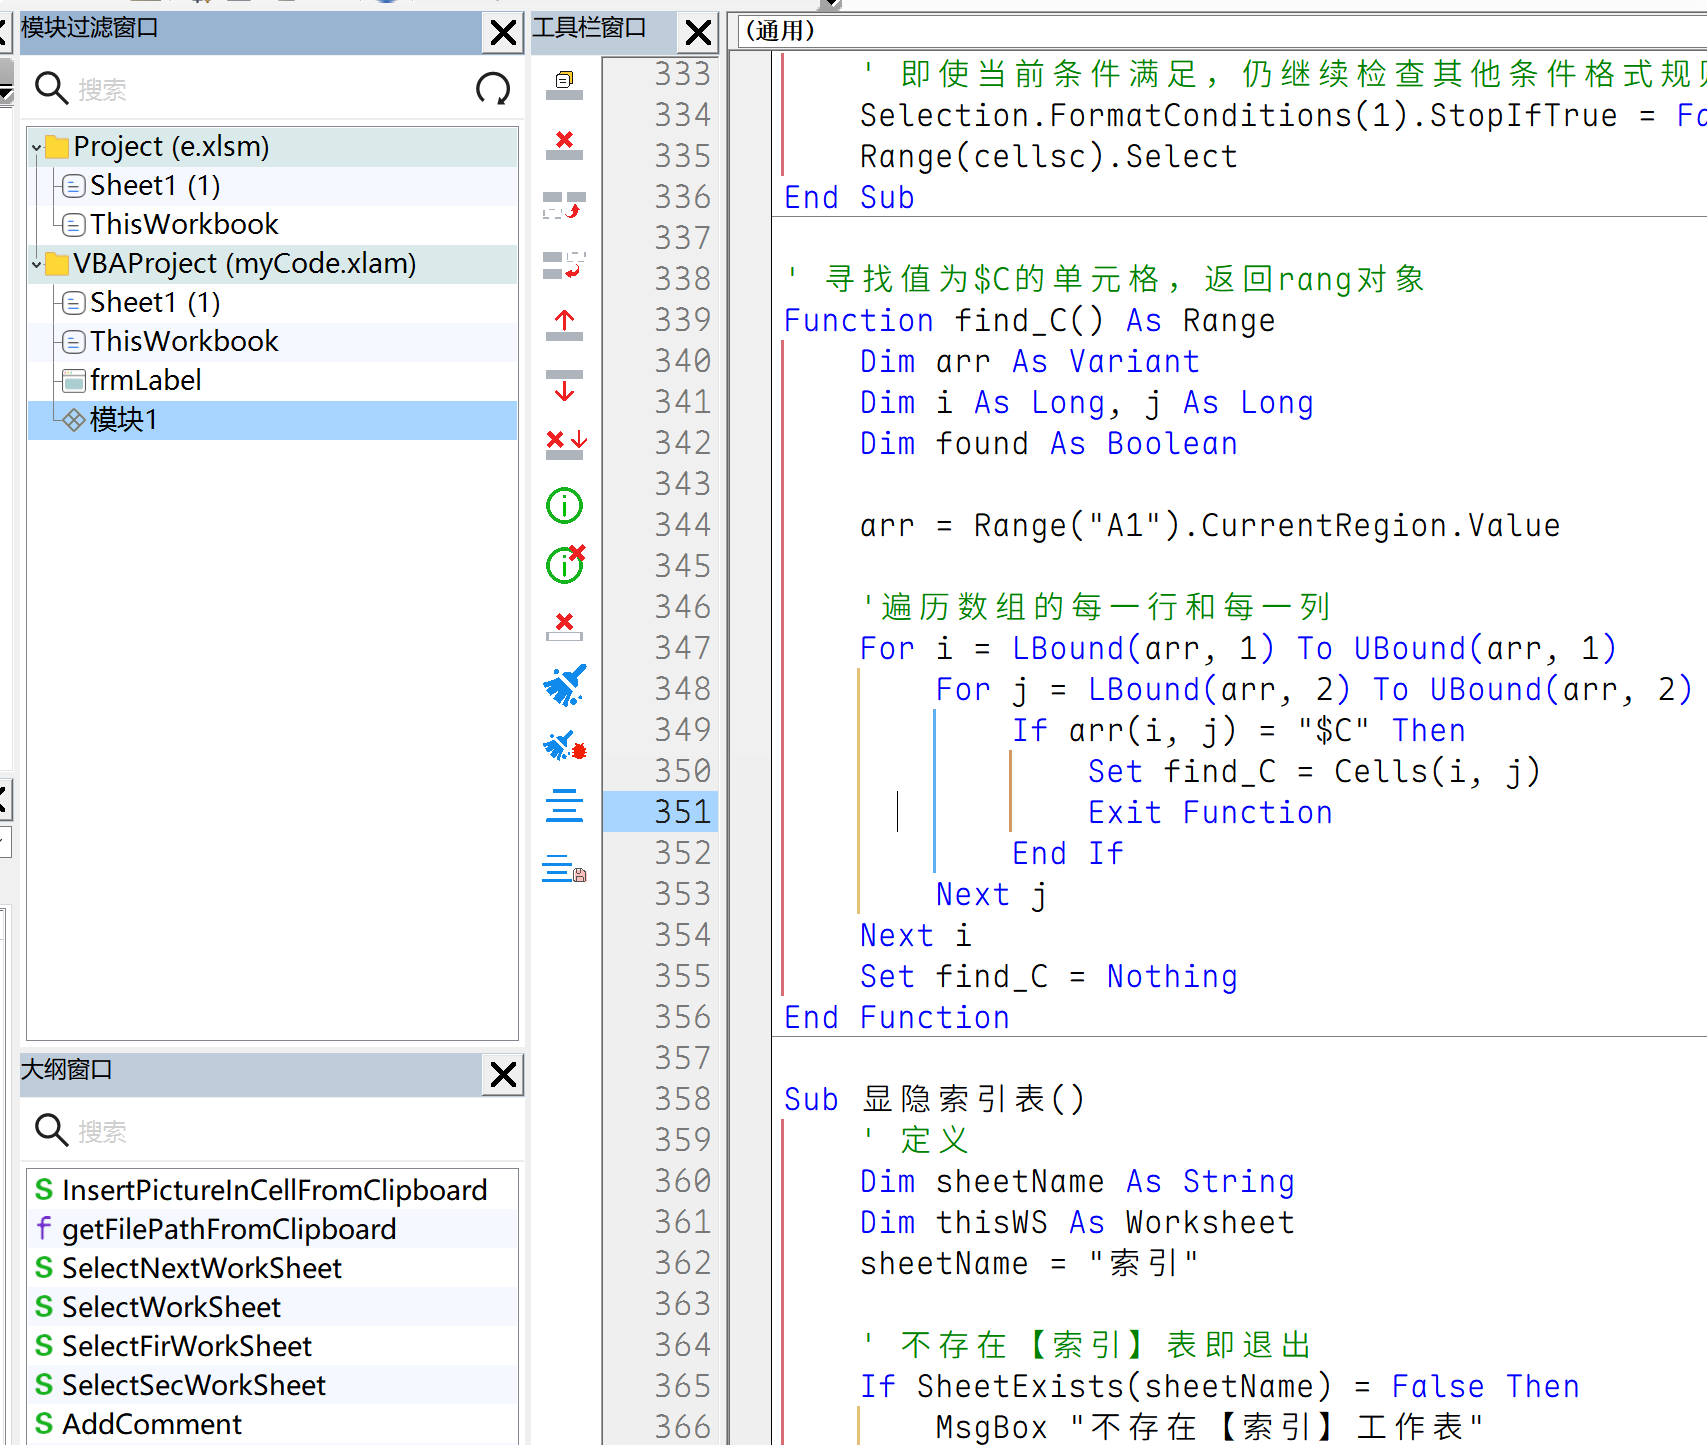Image resolution: width=1707 pixels, height=1445 pixels.
Task: Click the format-and-save icon with disk
Action: 564,868
